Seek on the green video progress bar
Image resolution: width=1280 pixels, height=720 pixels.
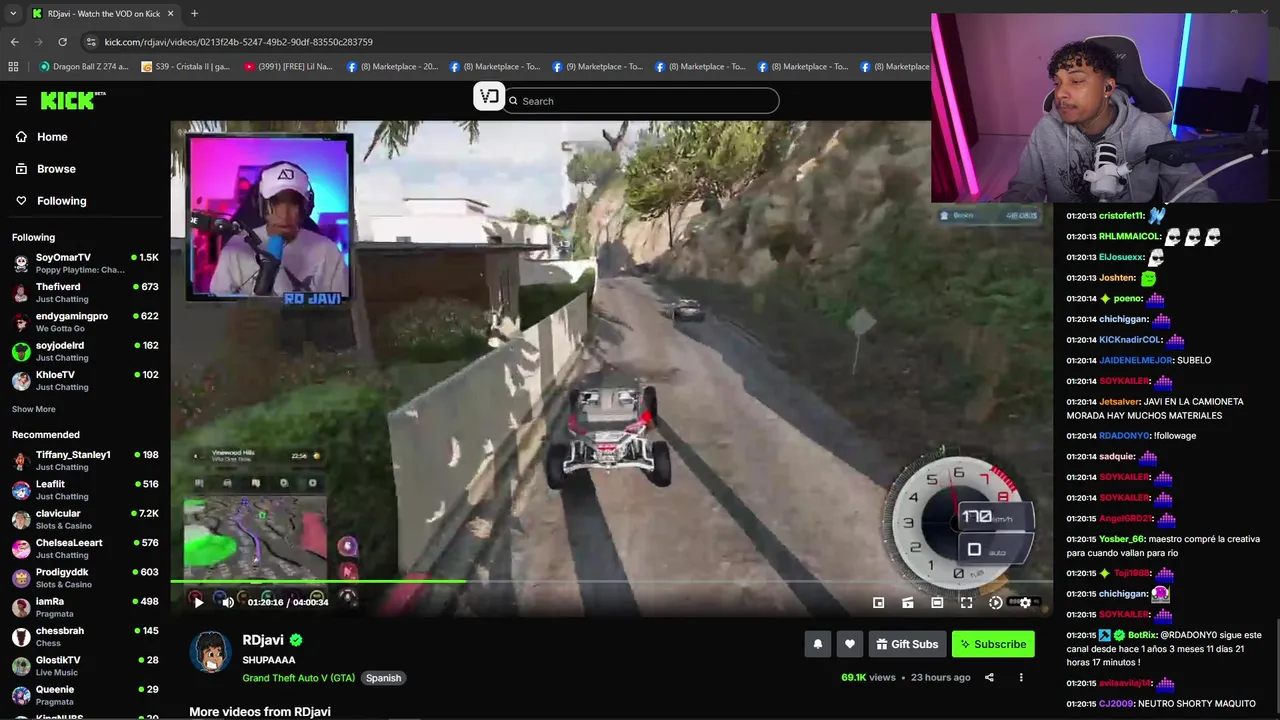click(611, 581)
